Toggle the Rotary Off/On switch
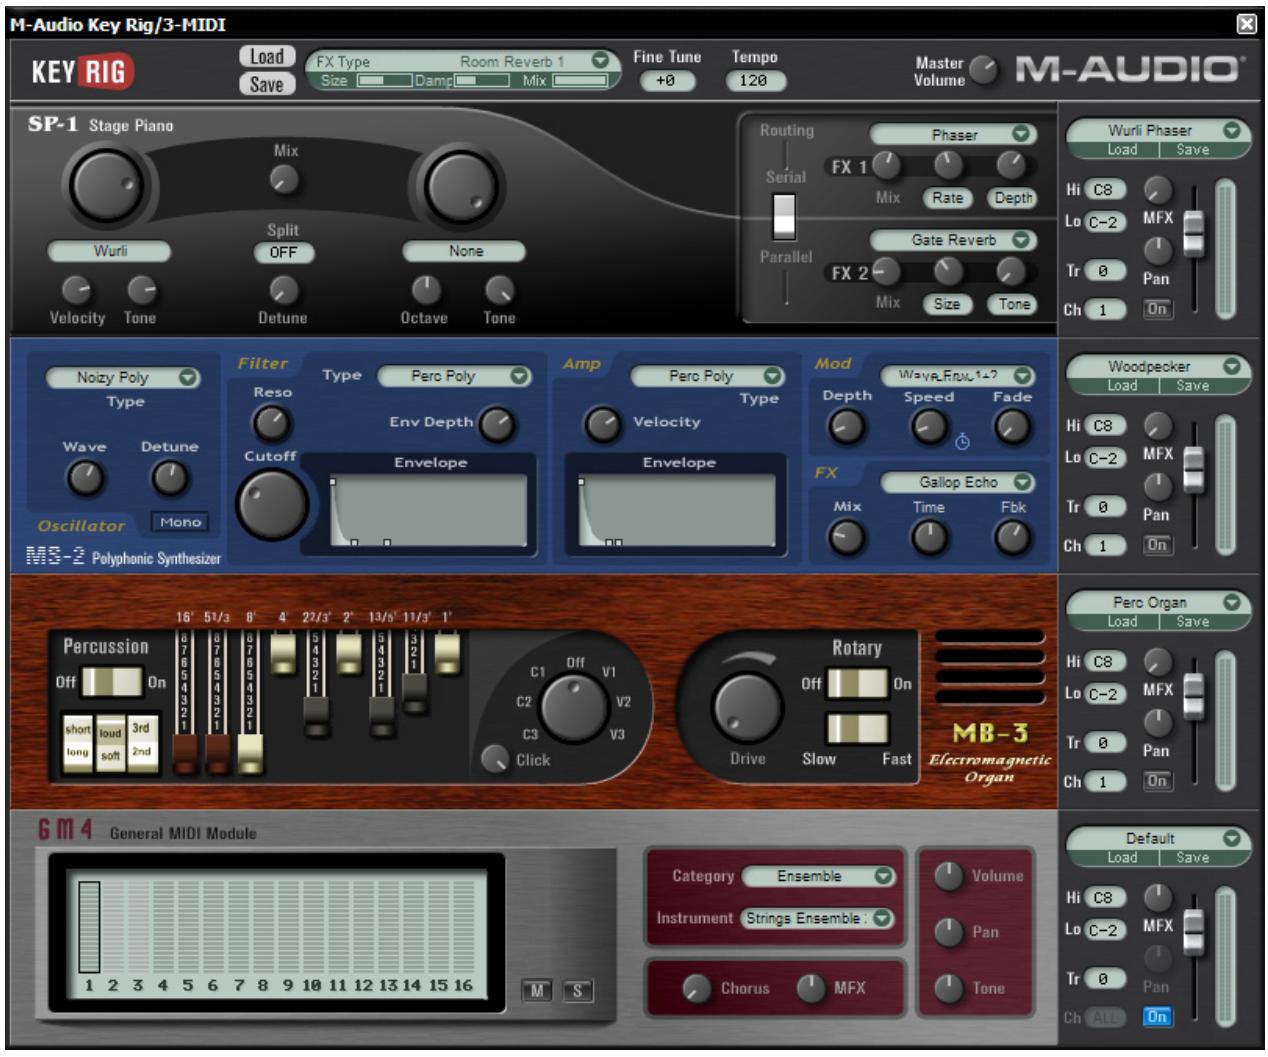This screenshot has height=1057, width=1268. [857, 684]
